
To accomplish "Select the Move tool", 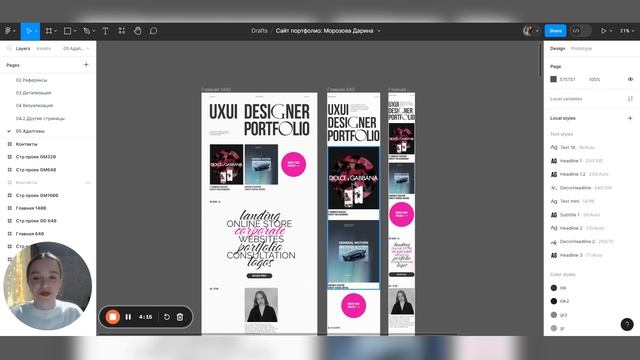I will [28, 31].
